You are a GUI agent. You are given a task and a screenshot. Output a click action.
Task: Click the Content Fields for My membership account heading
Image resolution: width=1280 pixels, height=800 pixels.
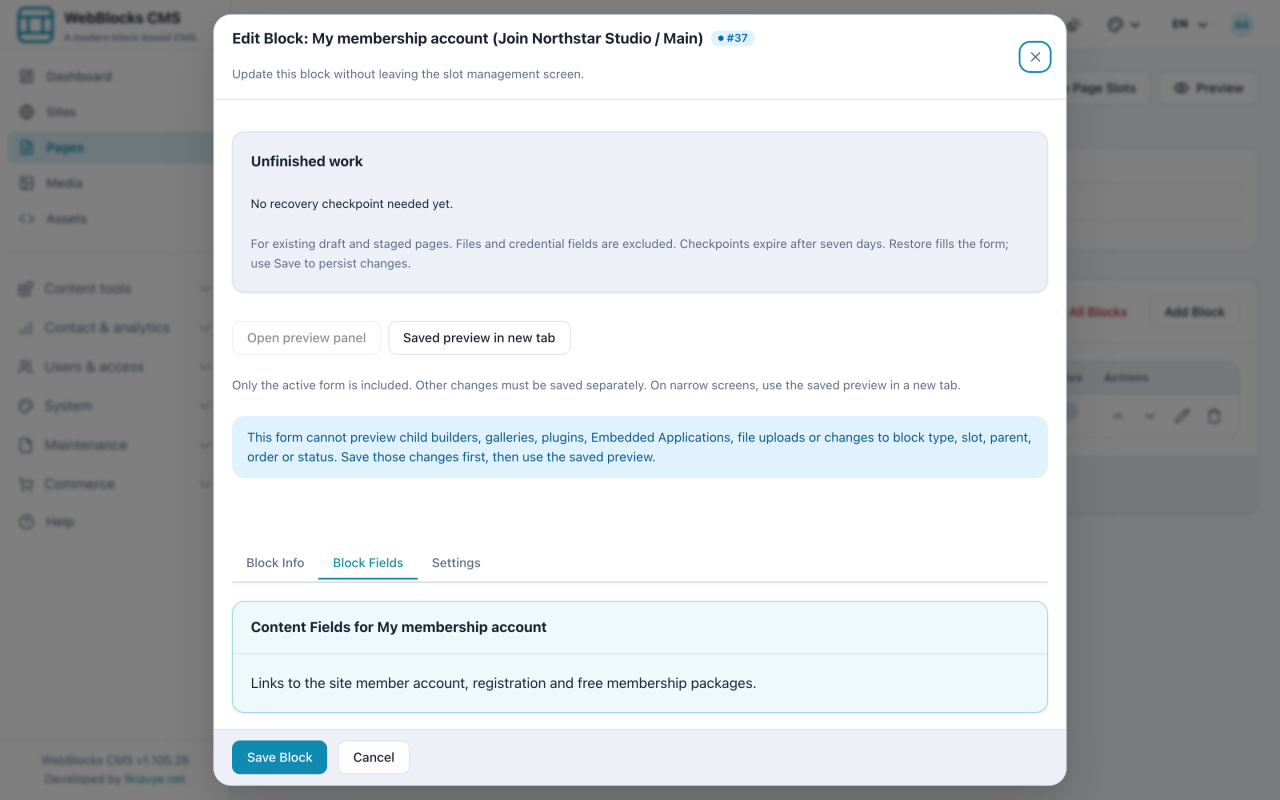[399, 627]
